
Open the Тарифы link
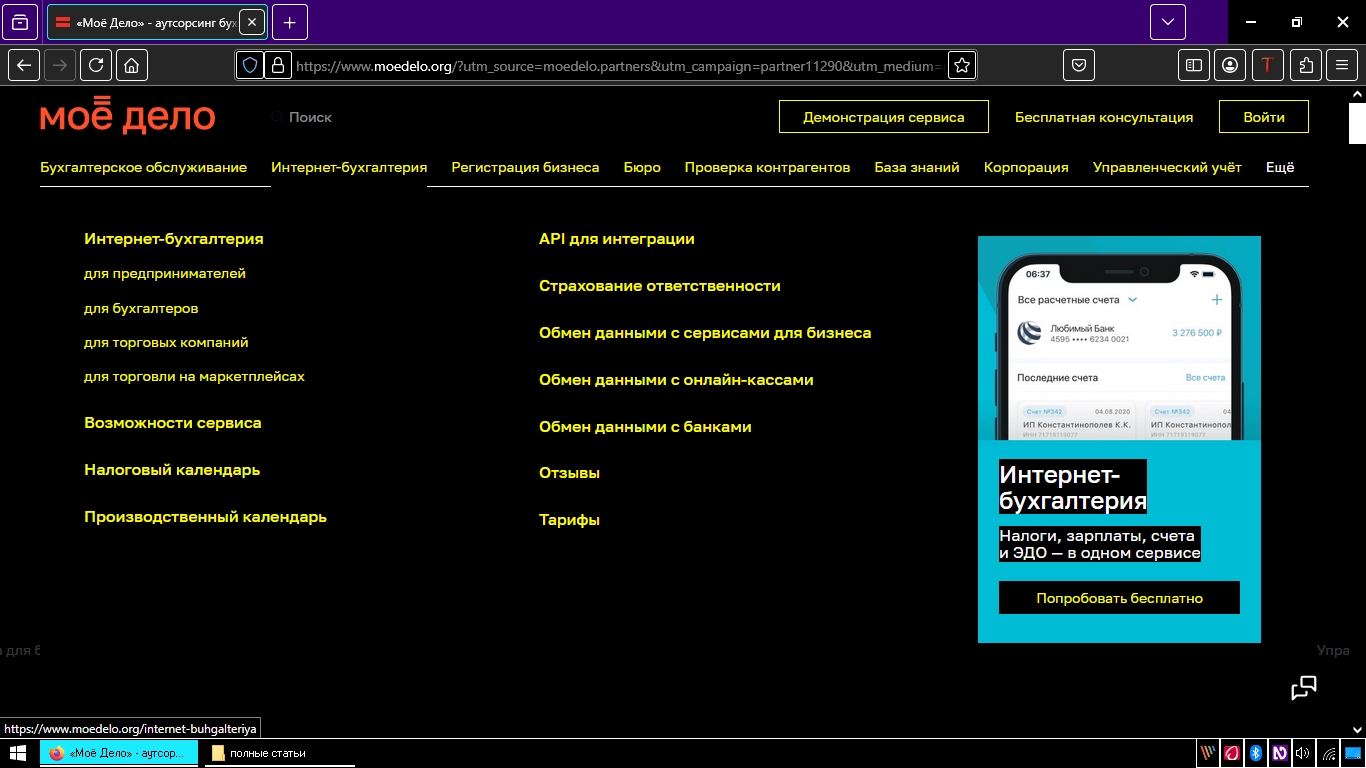coord(569,520)
